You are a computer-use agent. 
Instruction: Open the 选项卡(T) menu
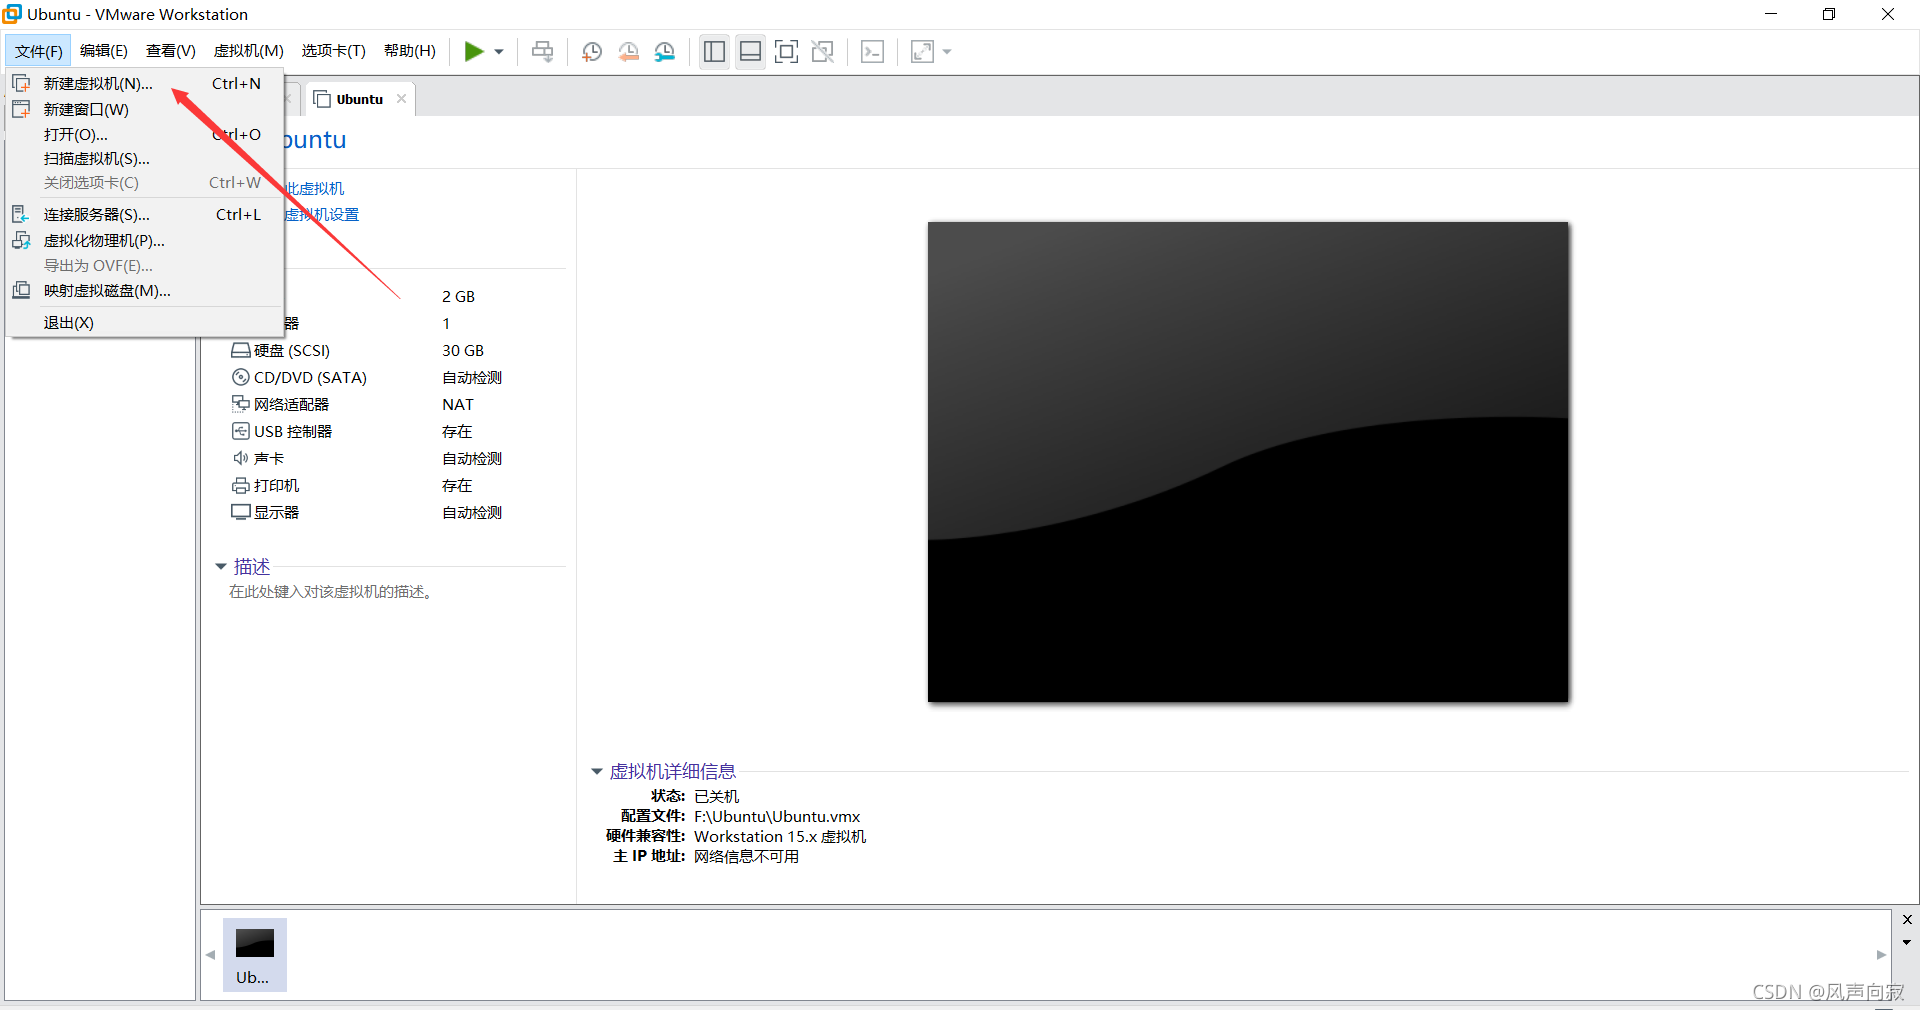334,51
